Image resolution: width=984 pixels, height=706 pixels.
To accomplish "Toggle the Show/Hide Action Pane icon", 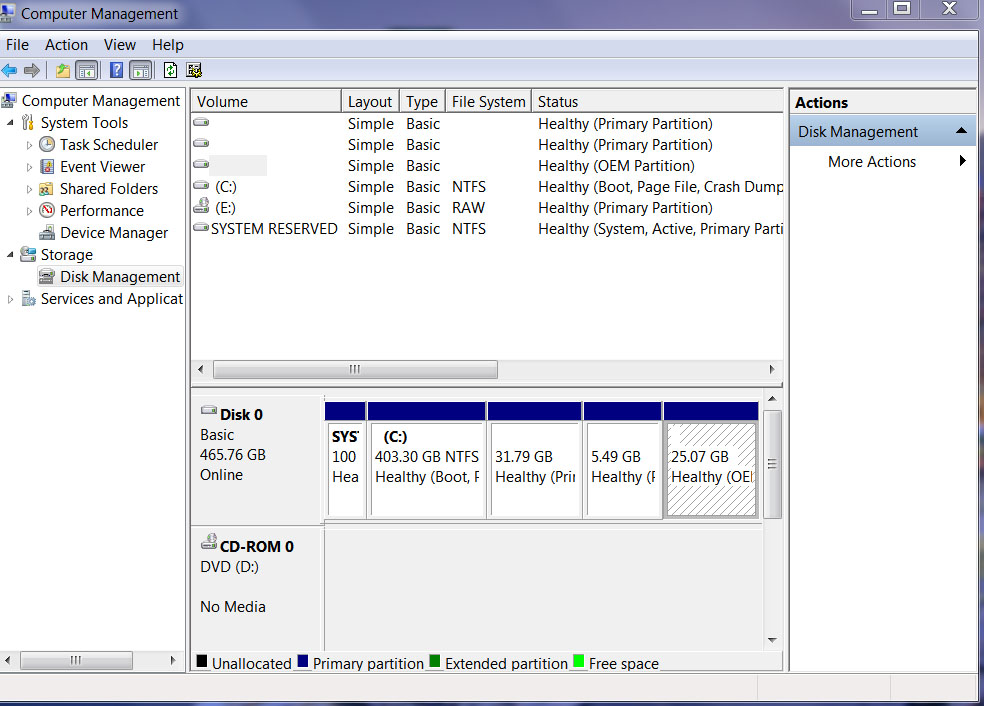I will coord(141,70).
